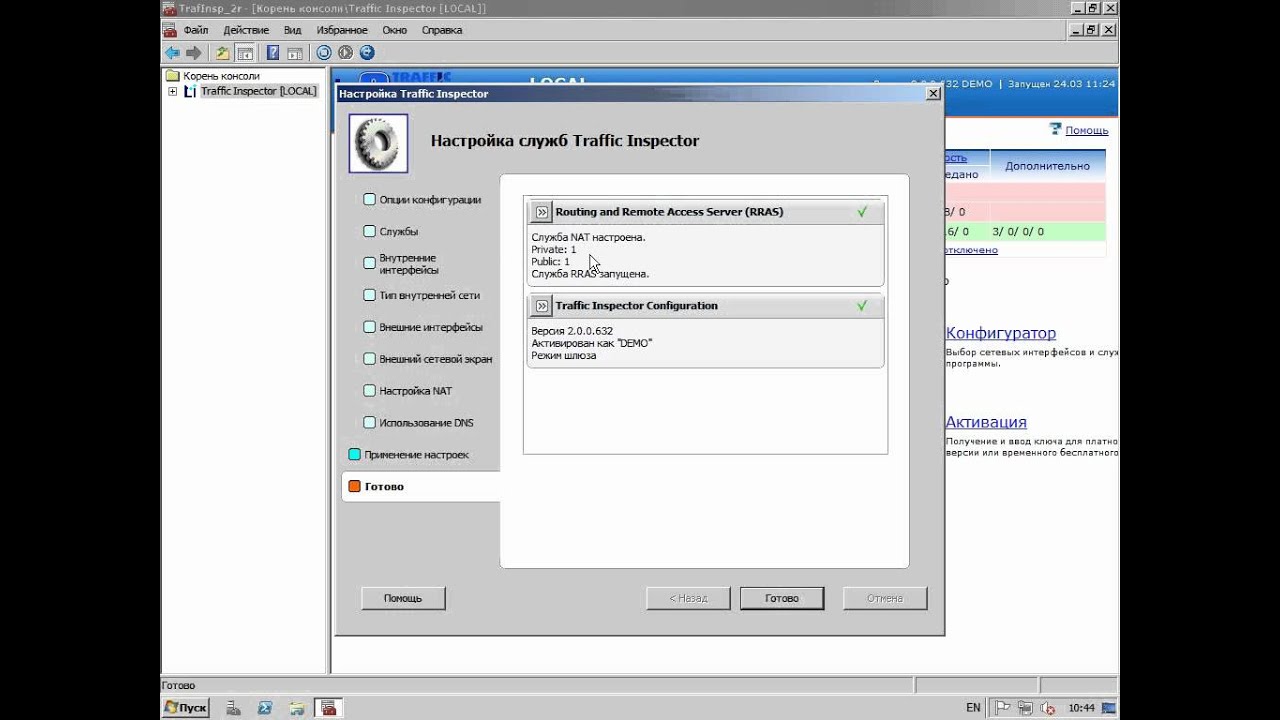Collapse the Routing and Remote Access Server section

(x=542, y=212)
